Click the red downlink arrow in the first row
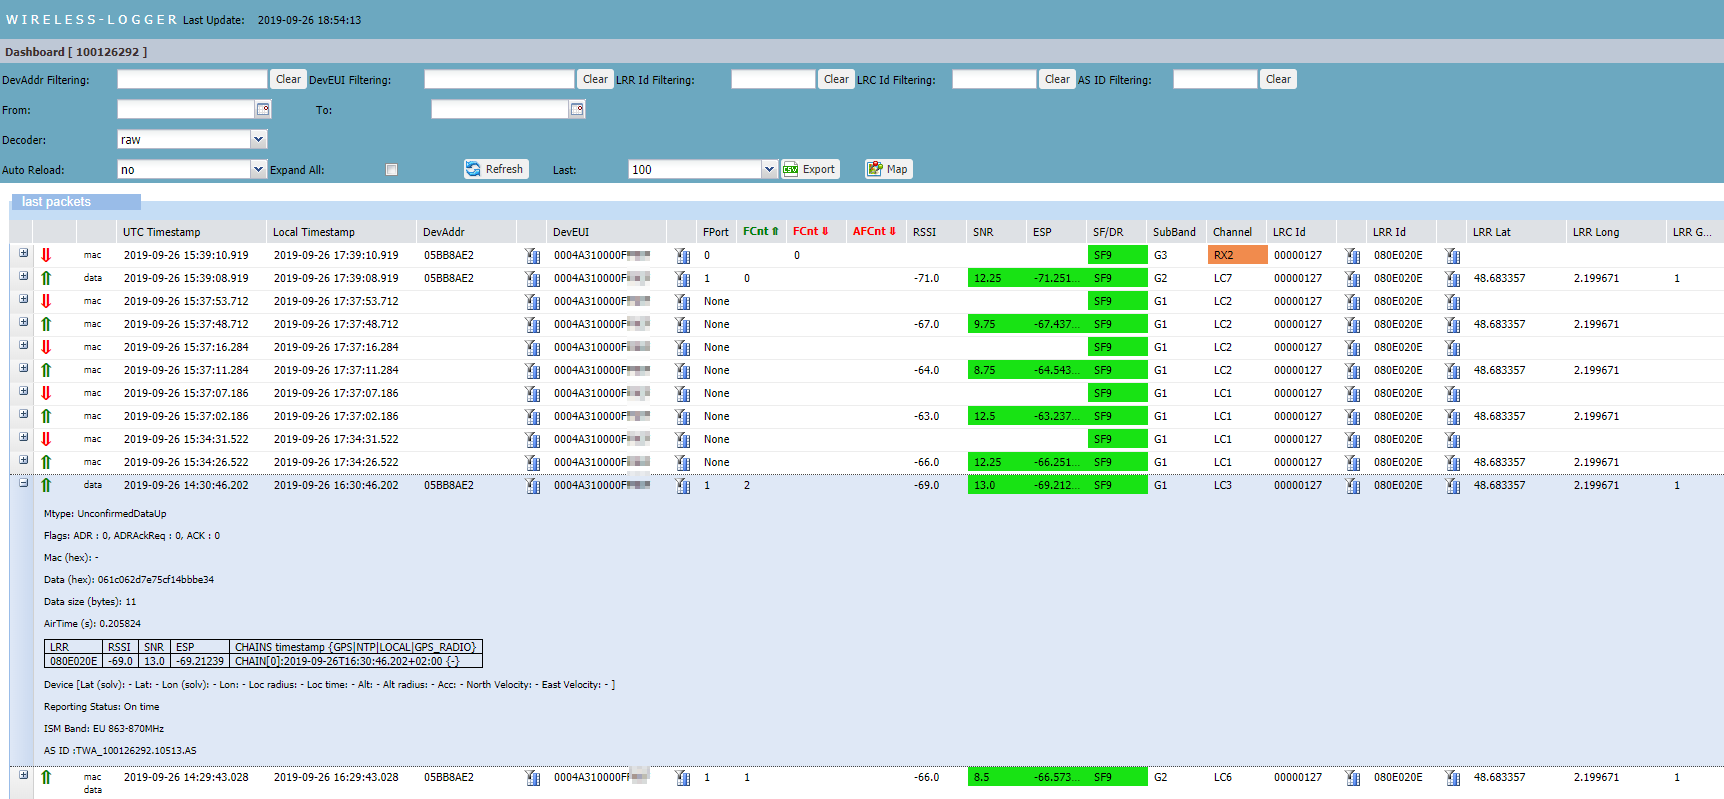The width and height of the screenshot is (1724, 799). 46,255
